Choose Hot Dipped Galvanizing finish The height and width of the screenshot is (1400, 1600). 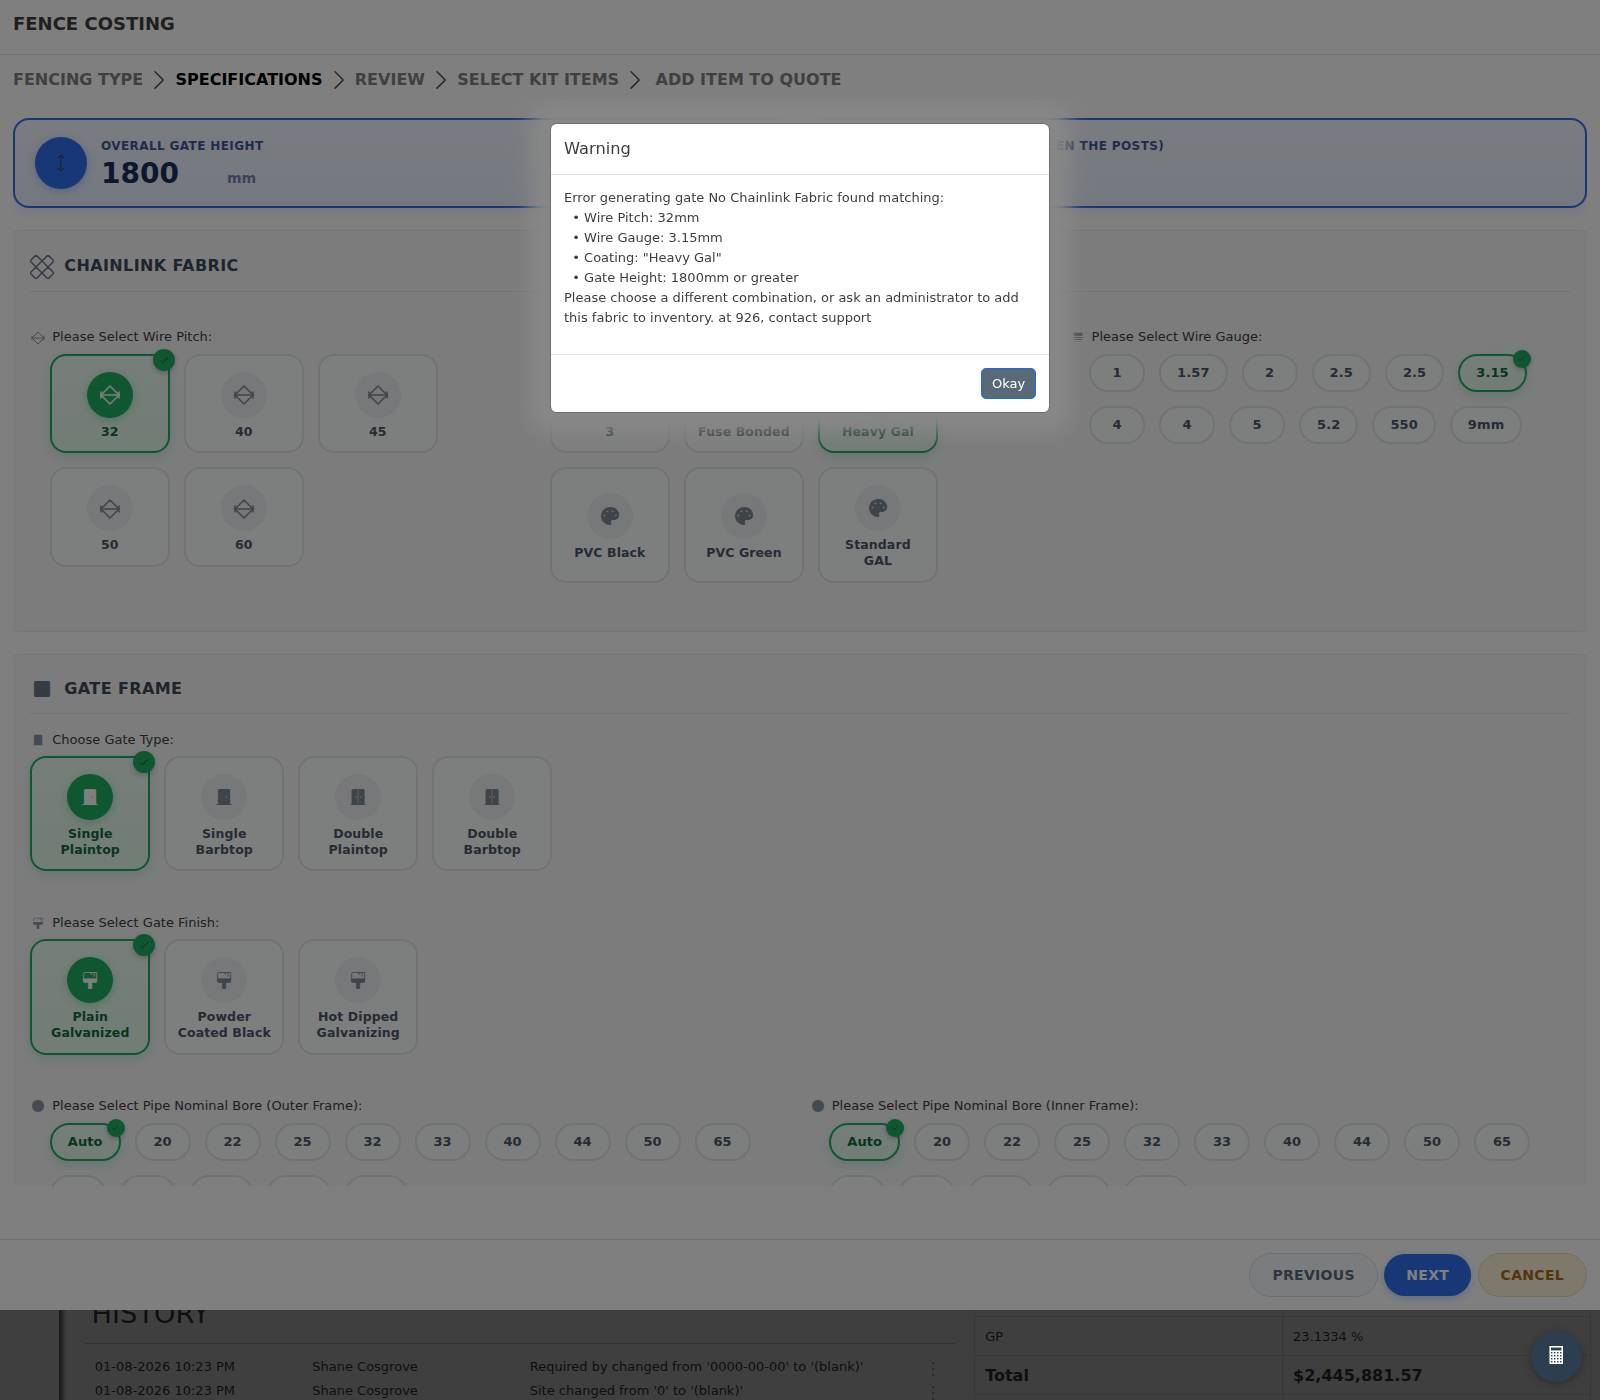point(358,997)
